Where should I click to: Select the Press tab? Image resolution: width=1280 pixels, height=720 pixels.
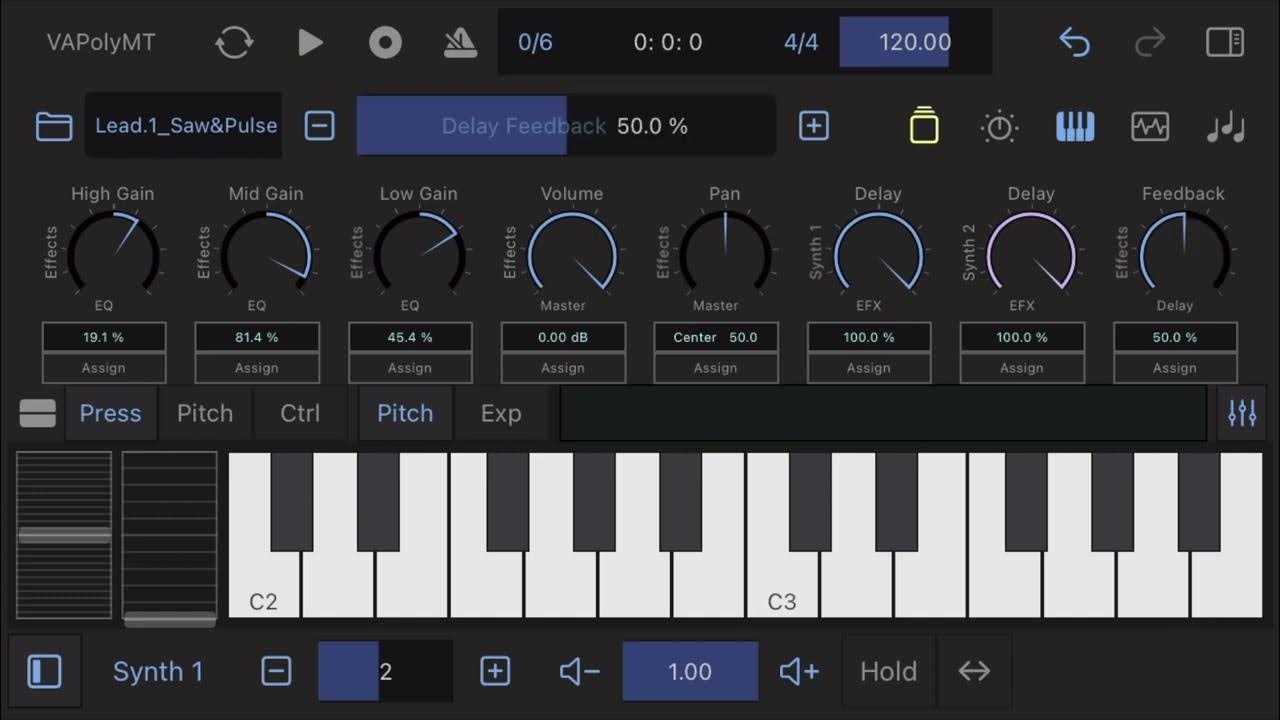coord(110,413)
